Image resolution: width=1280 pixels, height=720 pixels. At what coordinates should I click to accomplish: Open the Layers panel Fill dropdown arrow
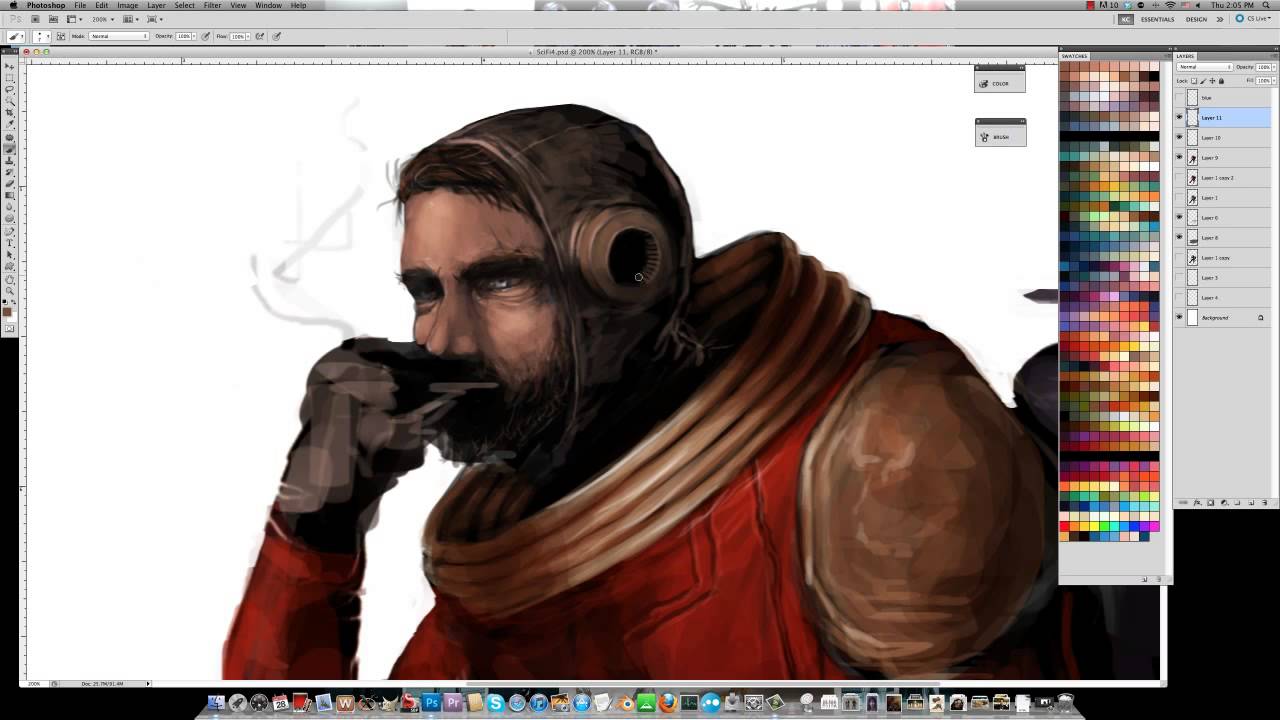click(1274, 80)
